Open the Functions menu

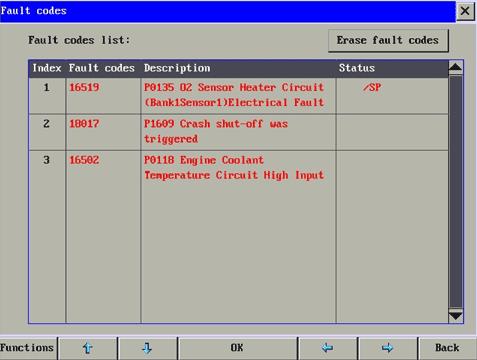click(28, 348)
